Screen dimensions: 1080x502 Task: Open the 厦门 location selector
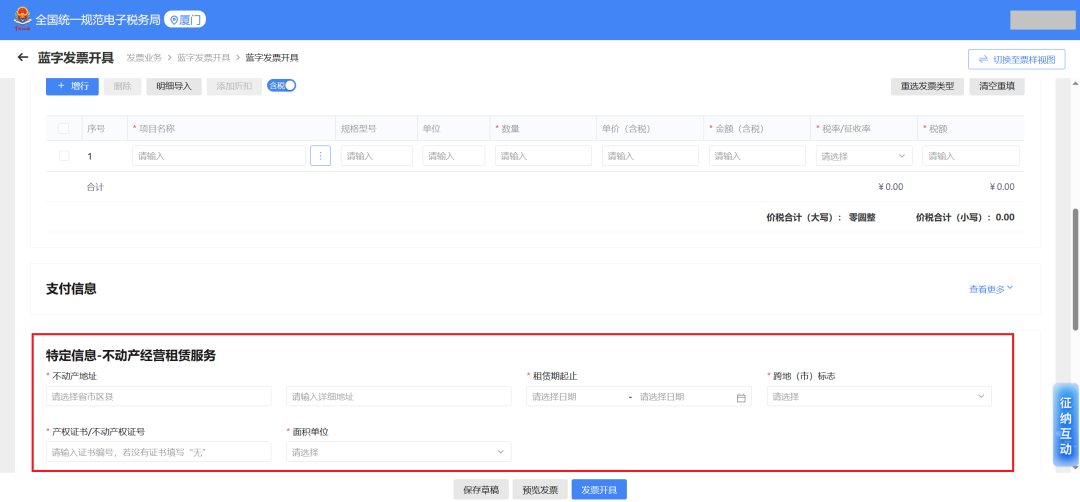point(185,20)
